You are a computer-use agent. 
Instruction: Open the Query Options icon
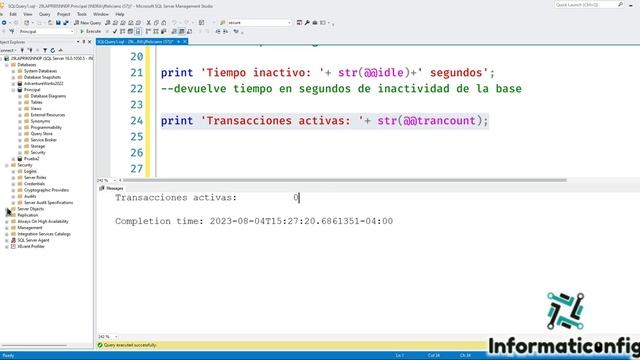(130, 31)
